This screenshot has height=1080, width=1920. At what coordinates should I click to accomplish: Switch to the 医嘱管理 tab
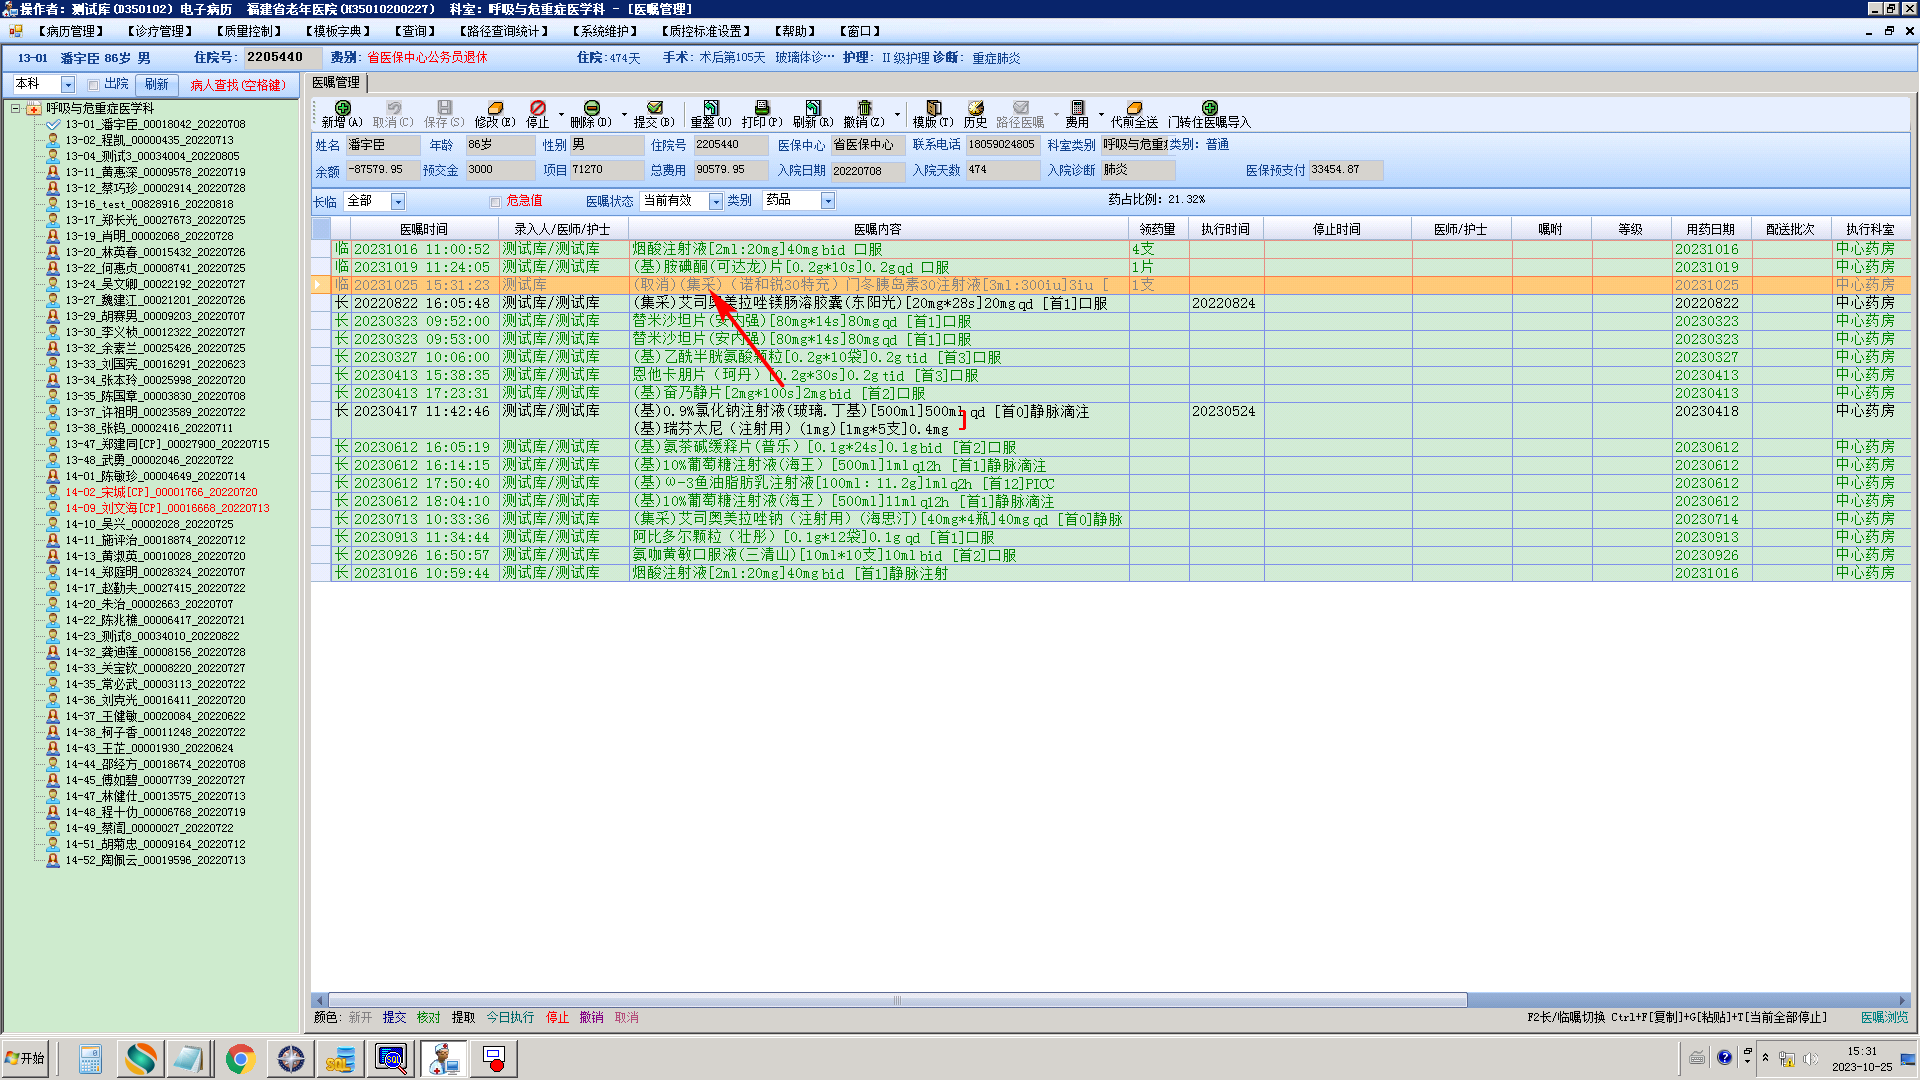point(336,83)
